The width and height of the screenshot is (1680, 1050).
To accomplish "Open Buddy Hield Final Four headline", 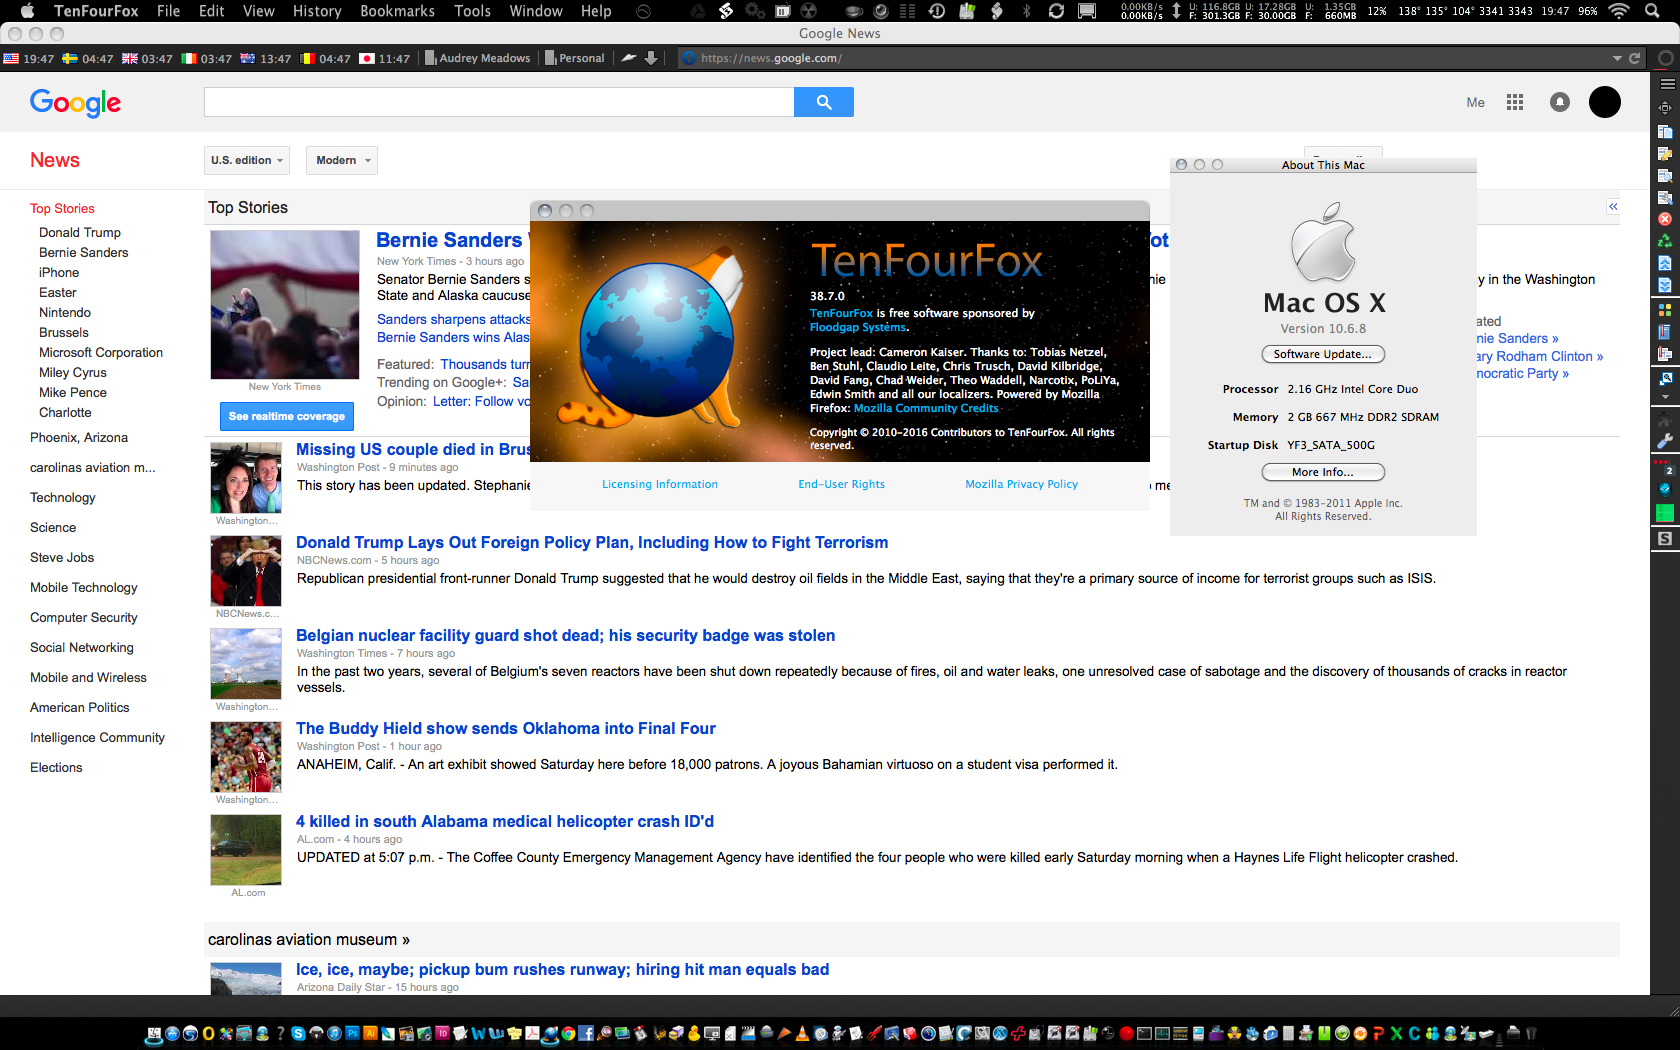I will [x=506, y=728].
